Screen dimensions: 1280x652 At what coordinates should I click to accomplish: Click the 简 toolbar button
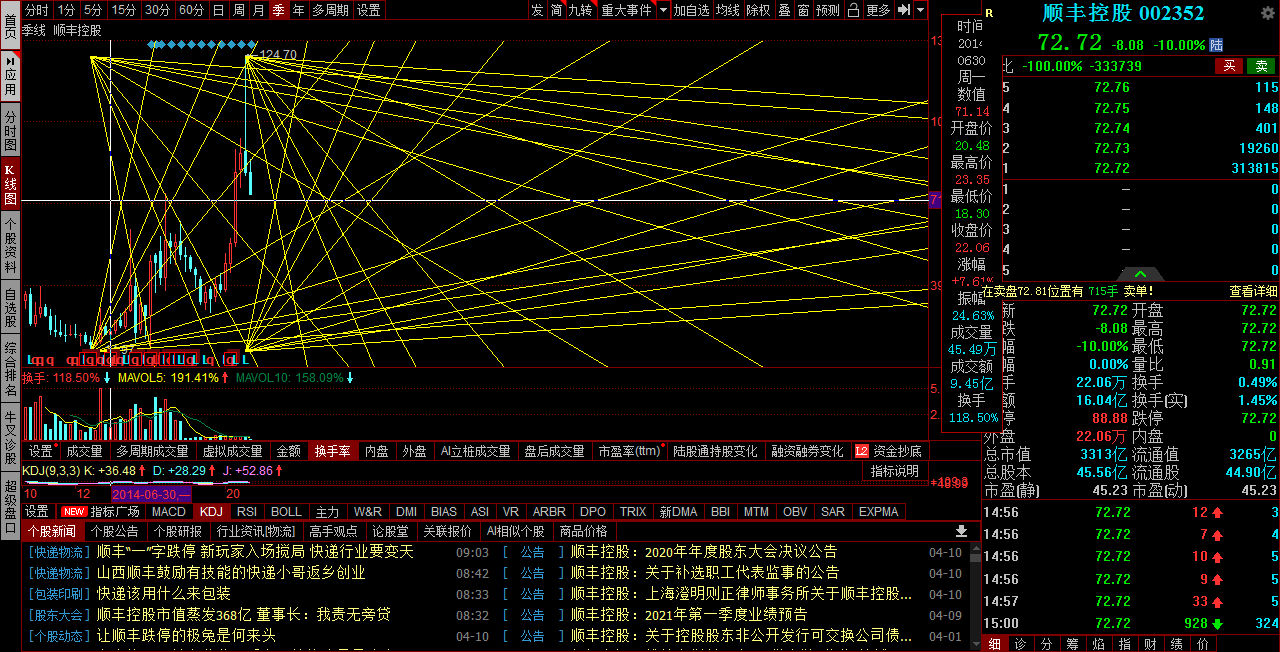[556, 10]
